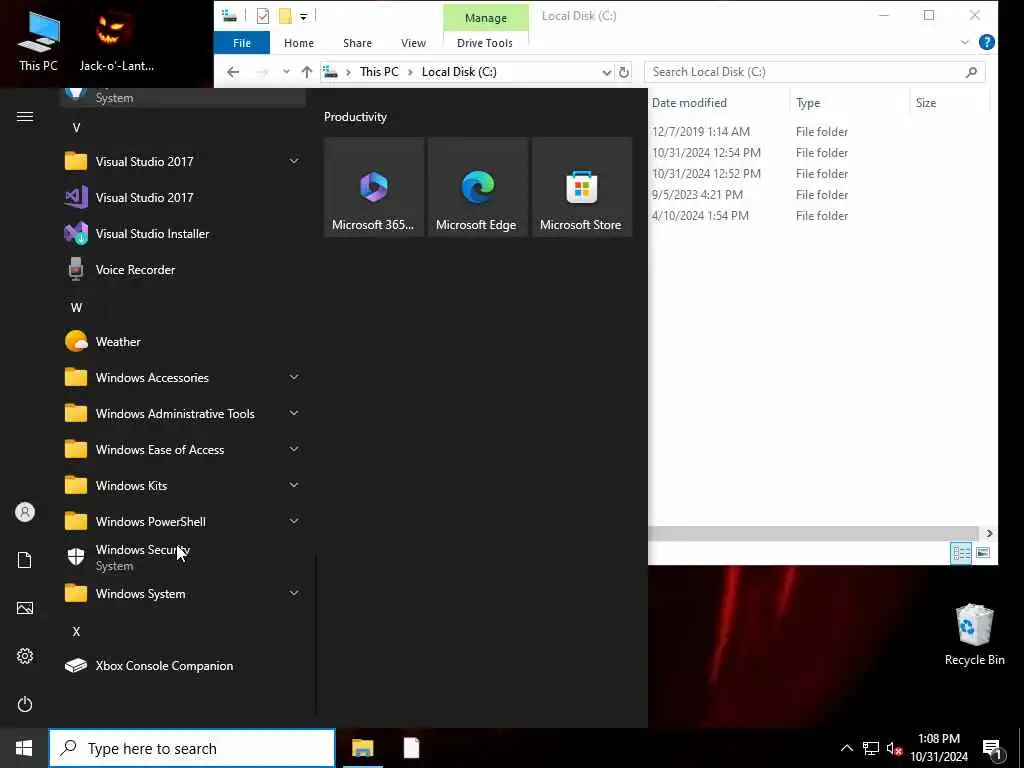This screenshot has height=768, width=1024.
Task: Click the Type here to search box
Action: pyautogui.click(x=192, y=748)
